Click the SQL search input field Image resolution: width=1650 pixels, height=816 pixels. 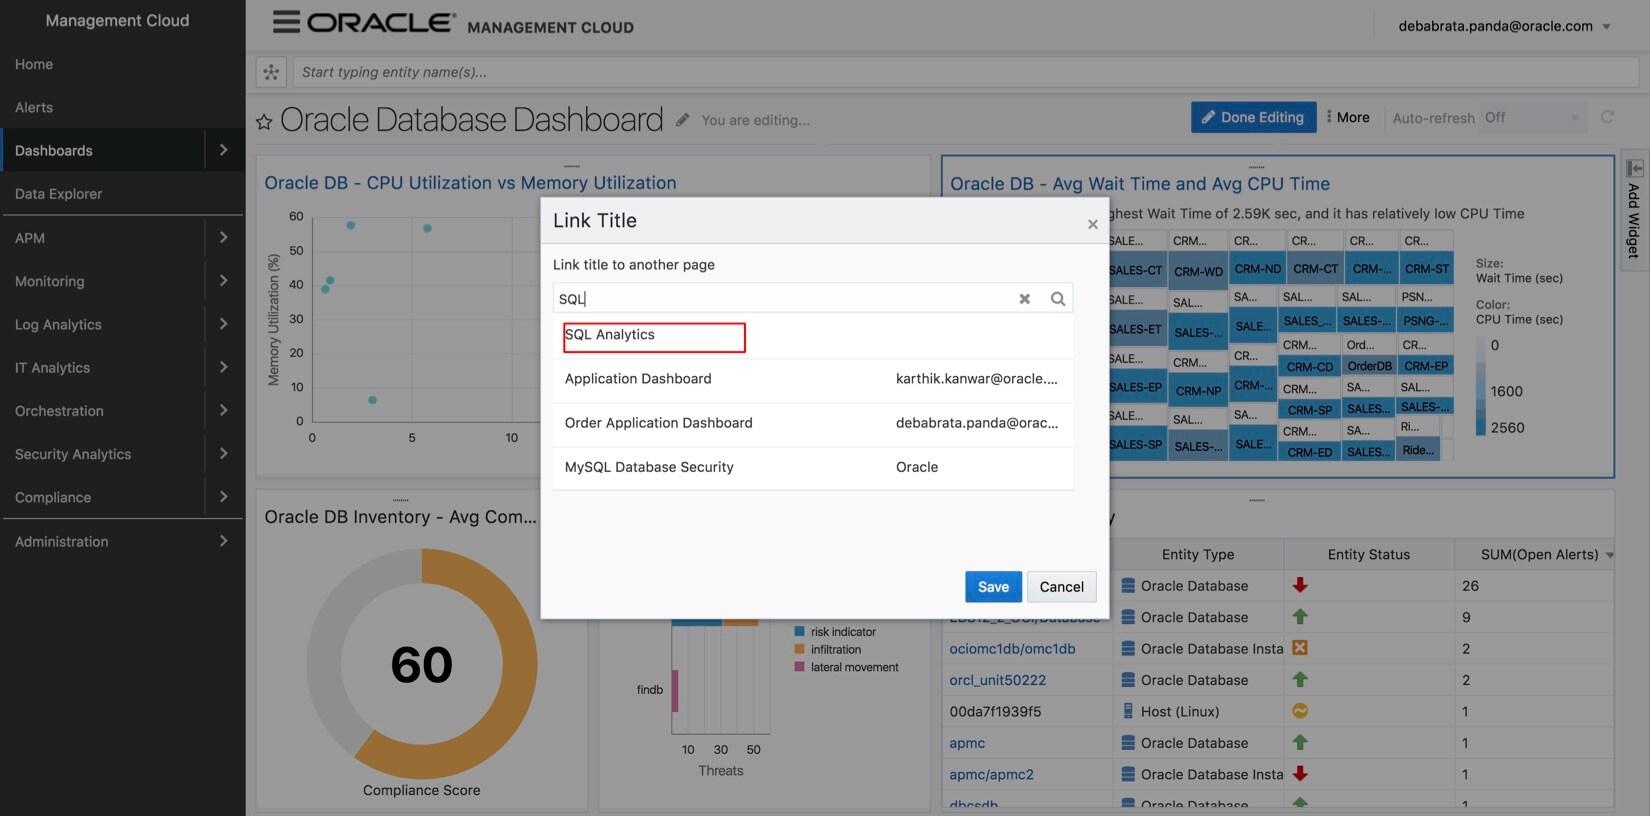pos(780,299)
